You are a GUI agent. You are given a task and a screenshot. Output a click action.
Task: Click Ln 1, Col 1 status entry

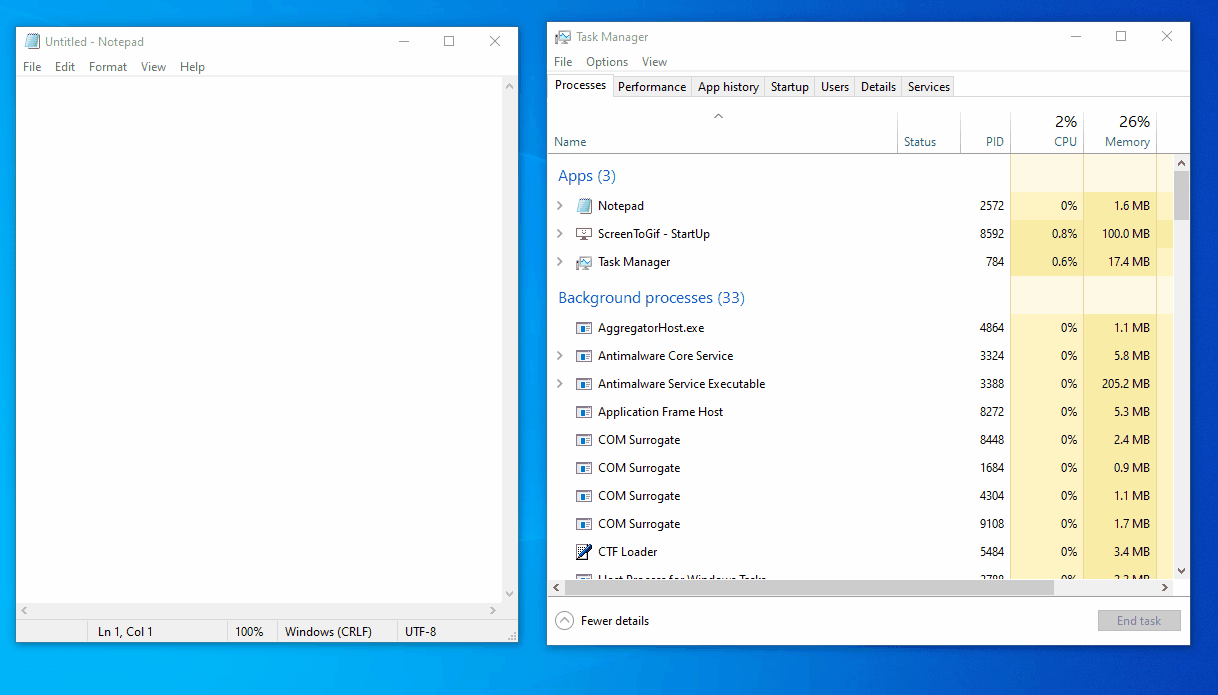[x=125, y=631]
